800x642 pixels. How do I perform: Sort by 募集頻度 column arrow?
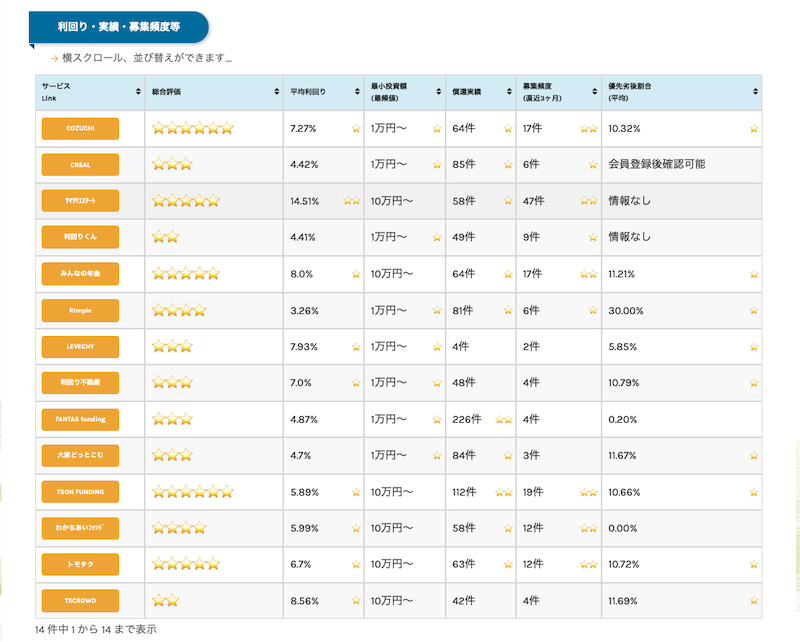pyautogui.click(x=595, y=91)
